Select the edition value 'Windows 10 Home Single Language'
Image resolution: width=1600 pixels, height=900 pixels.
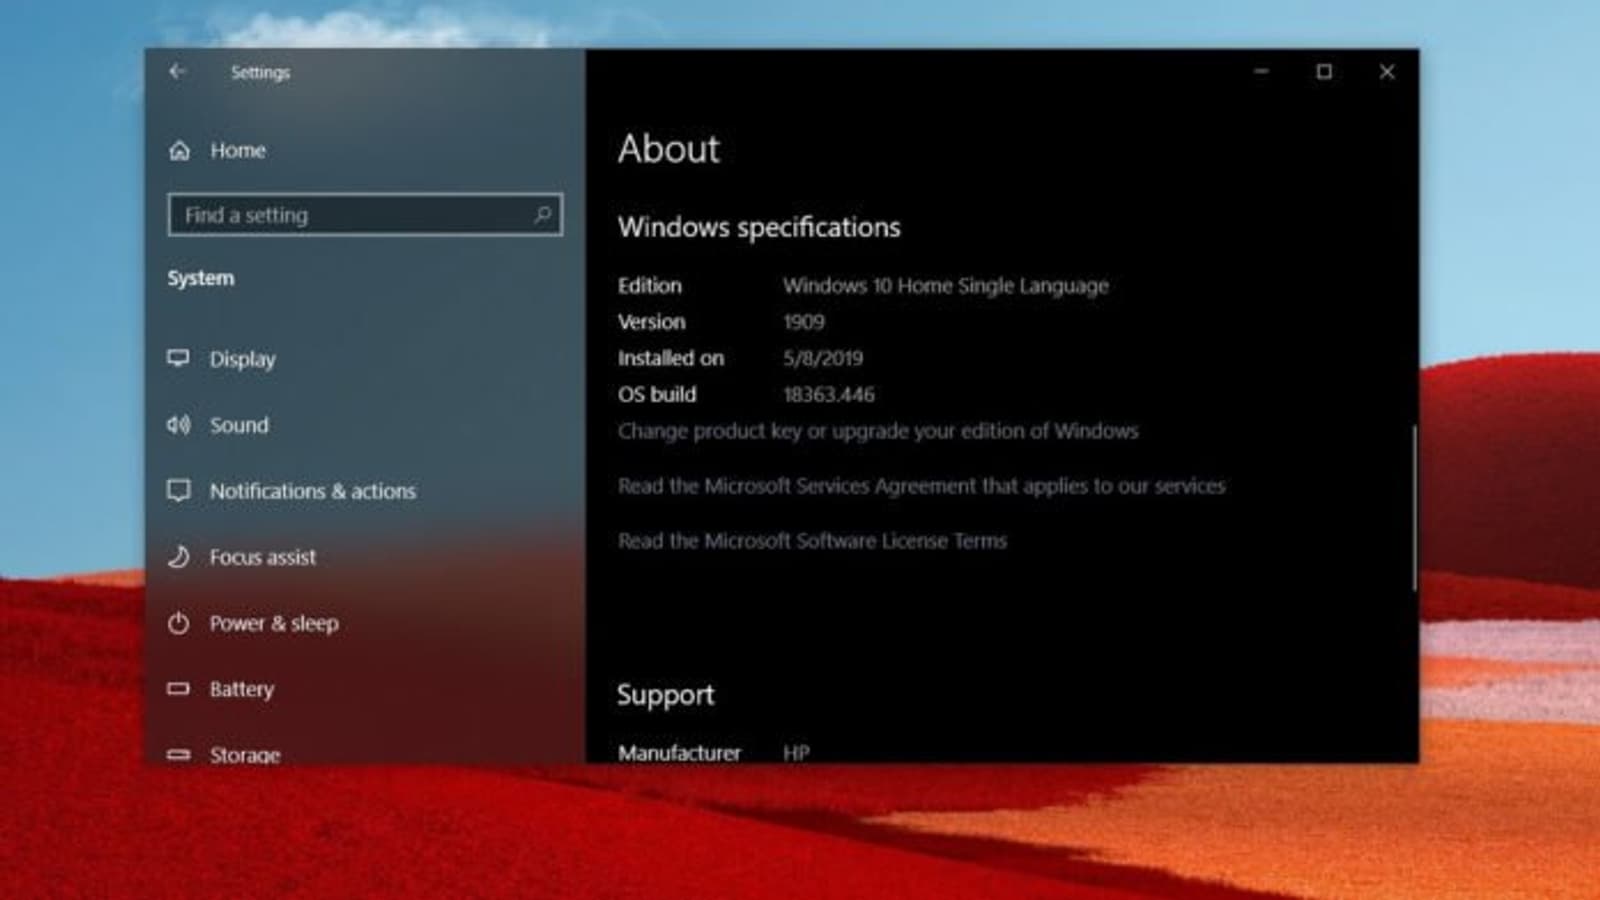946,286
